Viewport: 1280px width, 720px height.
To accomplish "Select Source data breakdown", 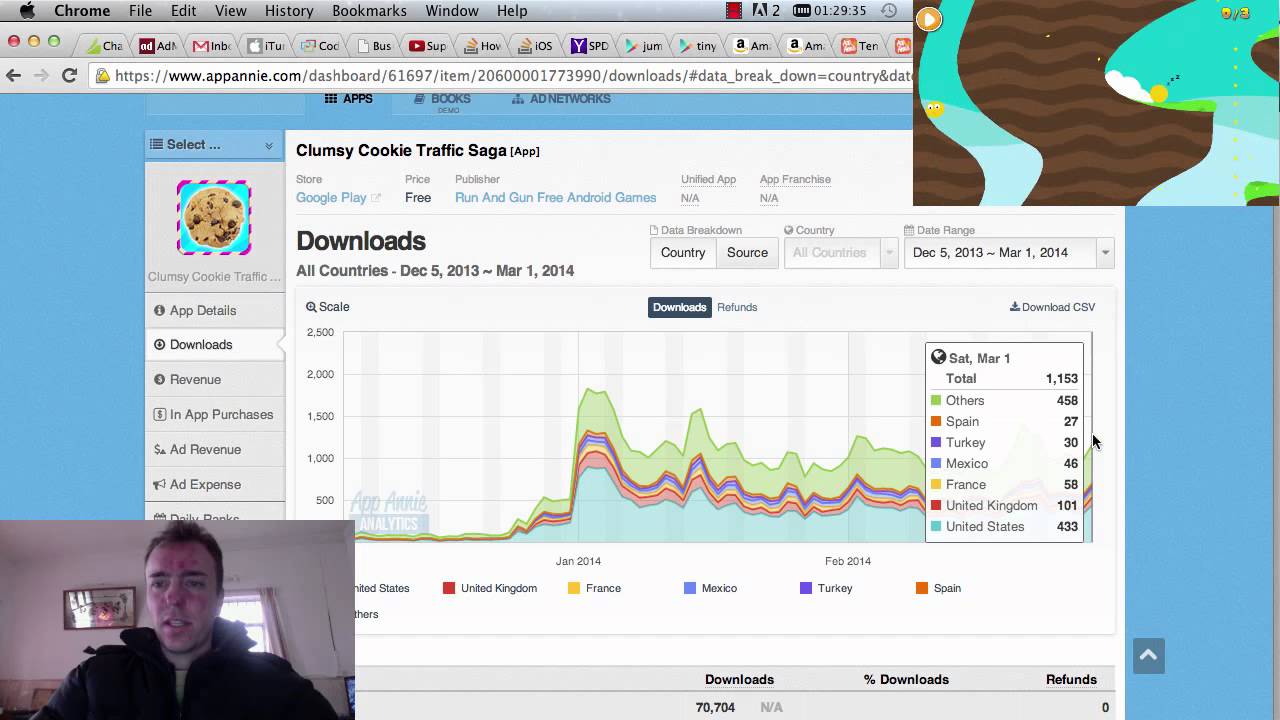I will [x=747, y=253].
